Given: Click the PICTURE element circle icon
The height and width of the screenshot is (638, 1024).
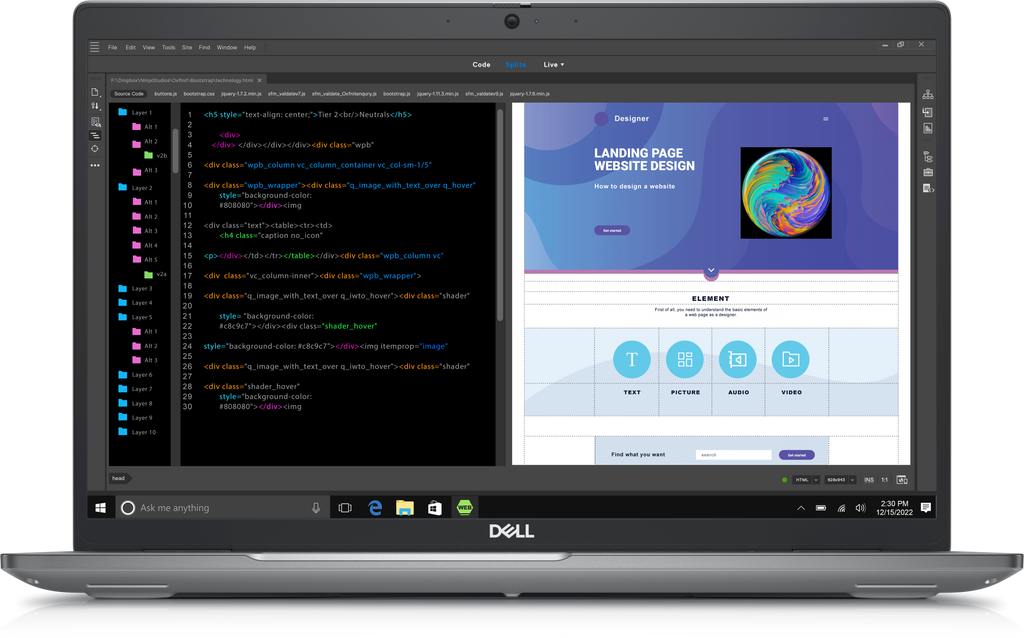Looking at the screenshot, I should point(684,359).
